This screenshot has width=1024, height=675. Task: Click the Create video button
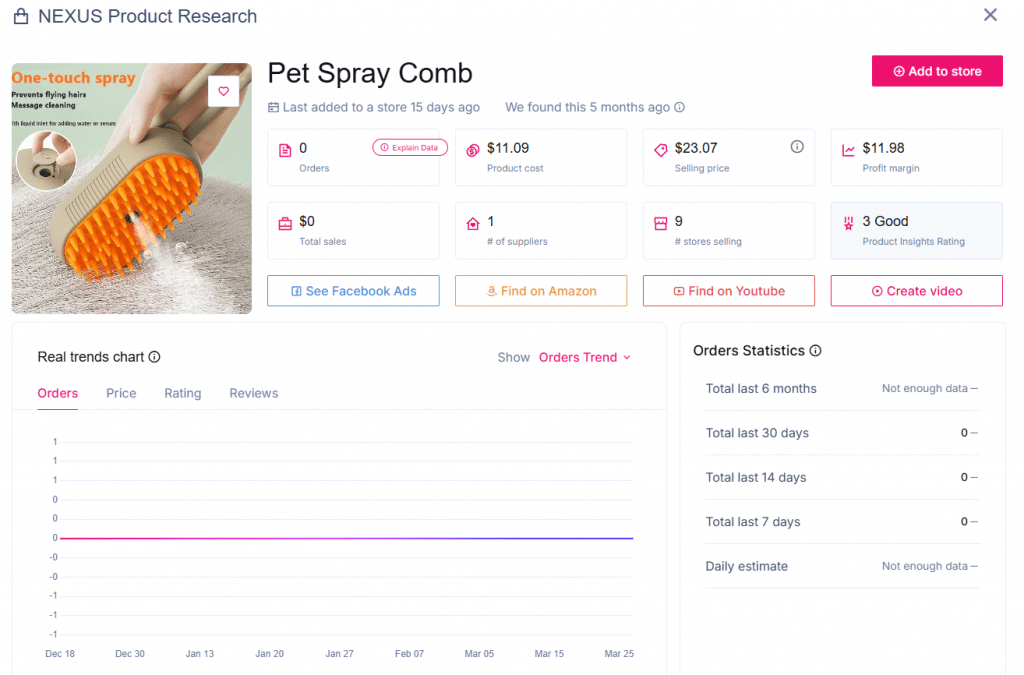(x=916, y=291)
